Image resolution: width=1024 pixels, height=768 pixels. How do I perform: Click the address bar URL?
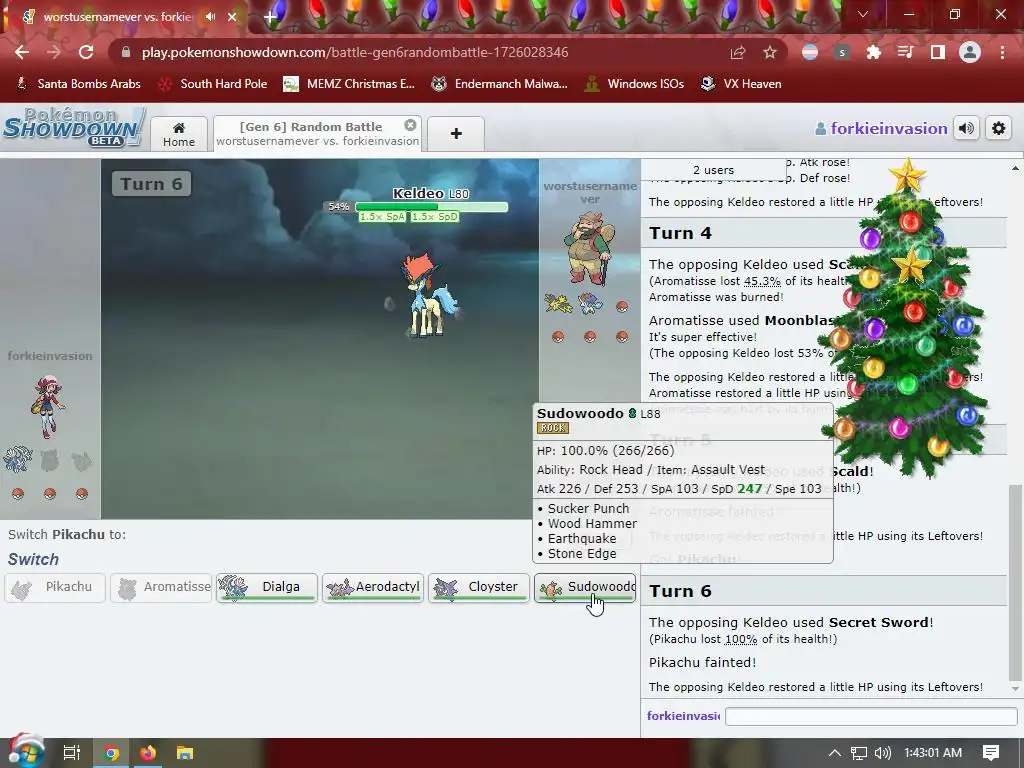click(355, 52)
